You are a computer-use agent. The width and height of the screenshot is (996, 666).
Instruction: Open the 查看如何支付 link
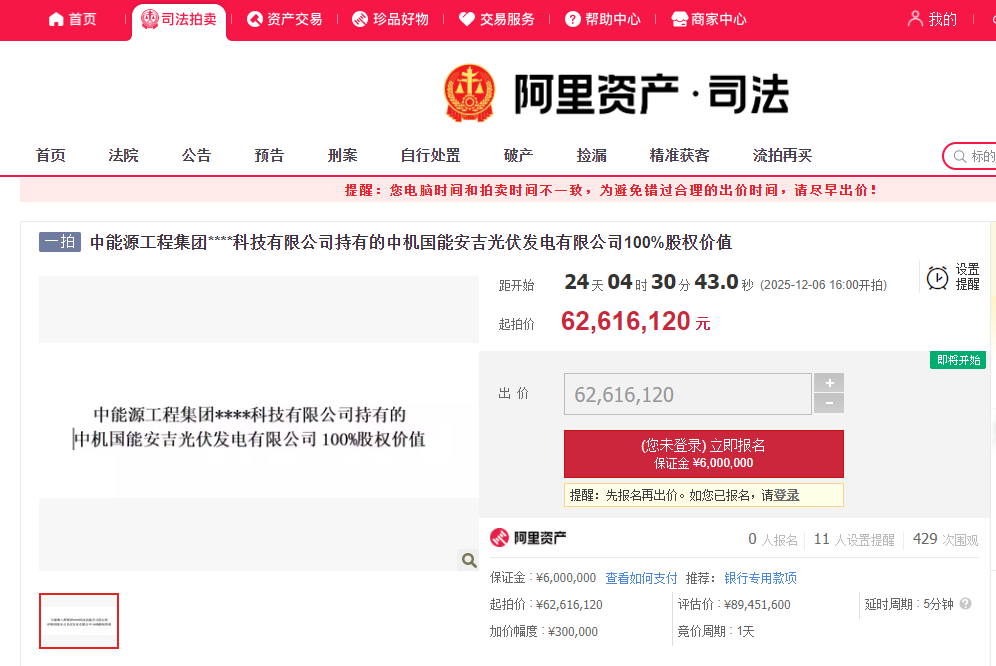[641, 578]
